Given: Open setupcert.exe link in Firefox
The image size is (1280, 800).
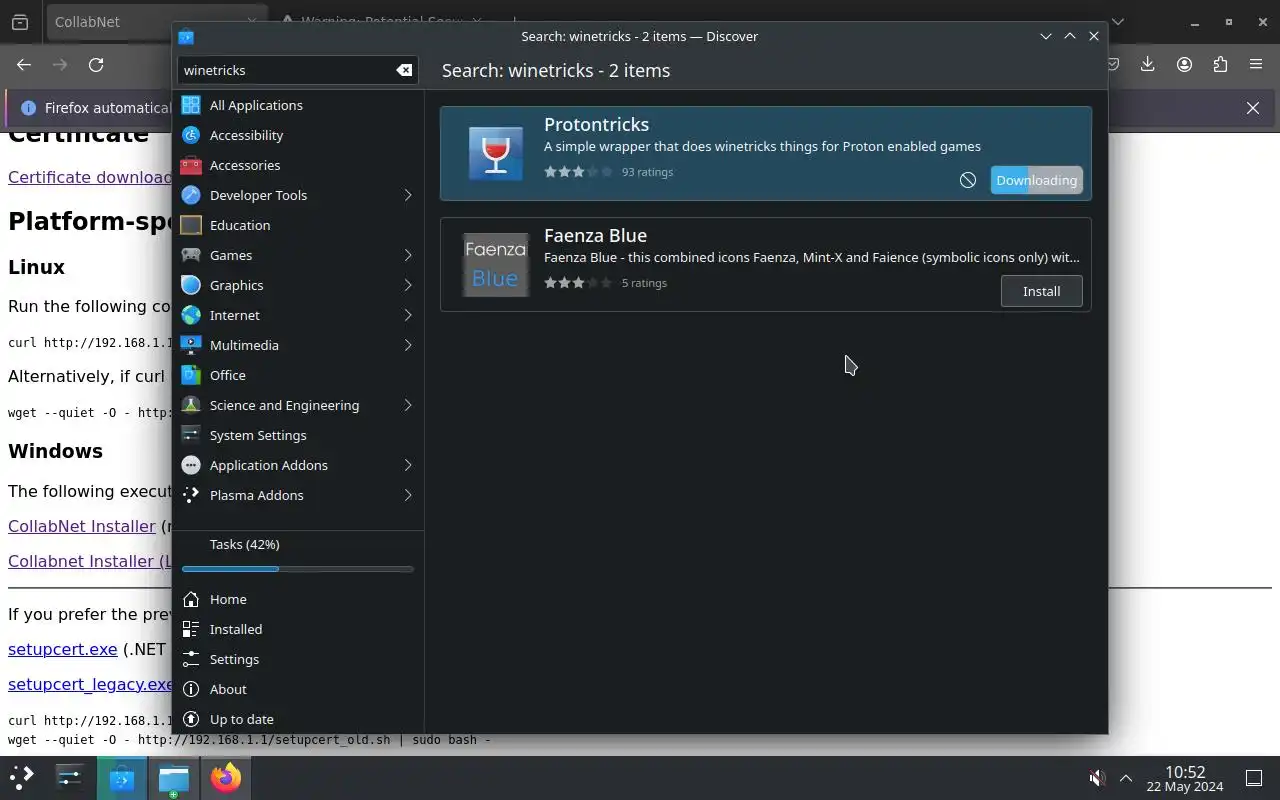Looking at the screenshot, I should point(63,649).
